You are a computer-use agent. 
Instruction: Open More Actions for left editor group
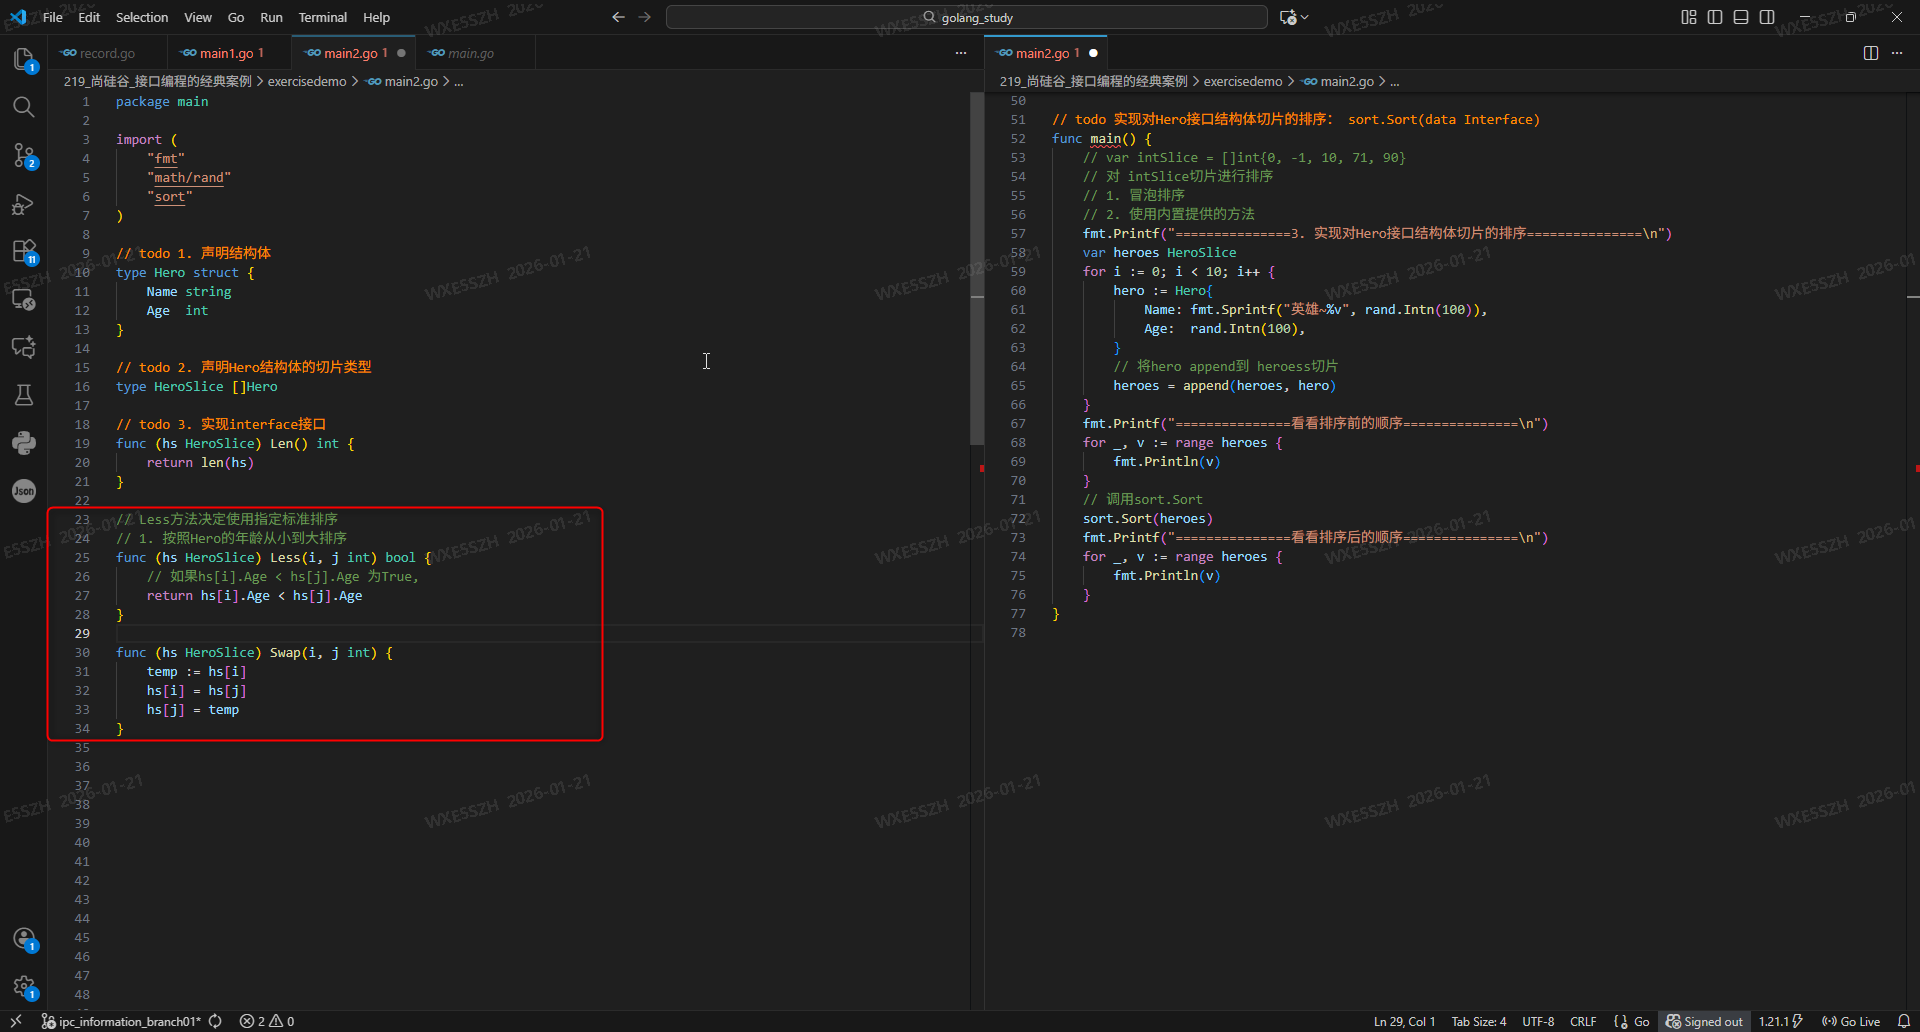[961, 53]
